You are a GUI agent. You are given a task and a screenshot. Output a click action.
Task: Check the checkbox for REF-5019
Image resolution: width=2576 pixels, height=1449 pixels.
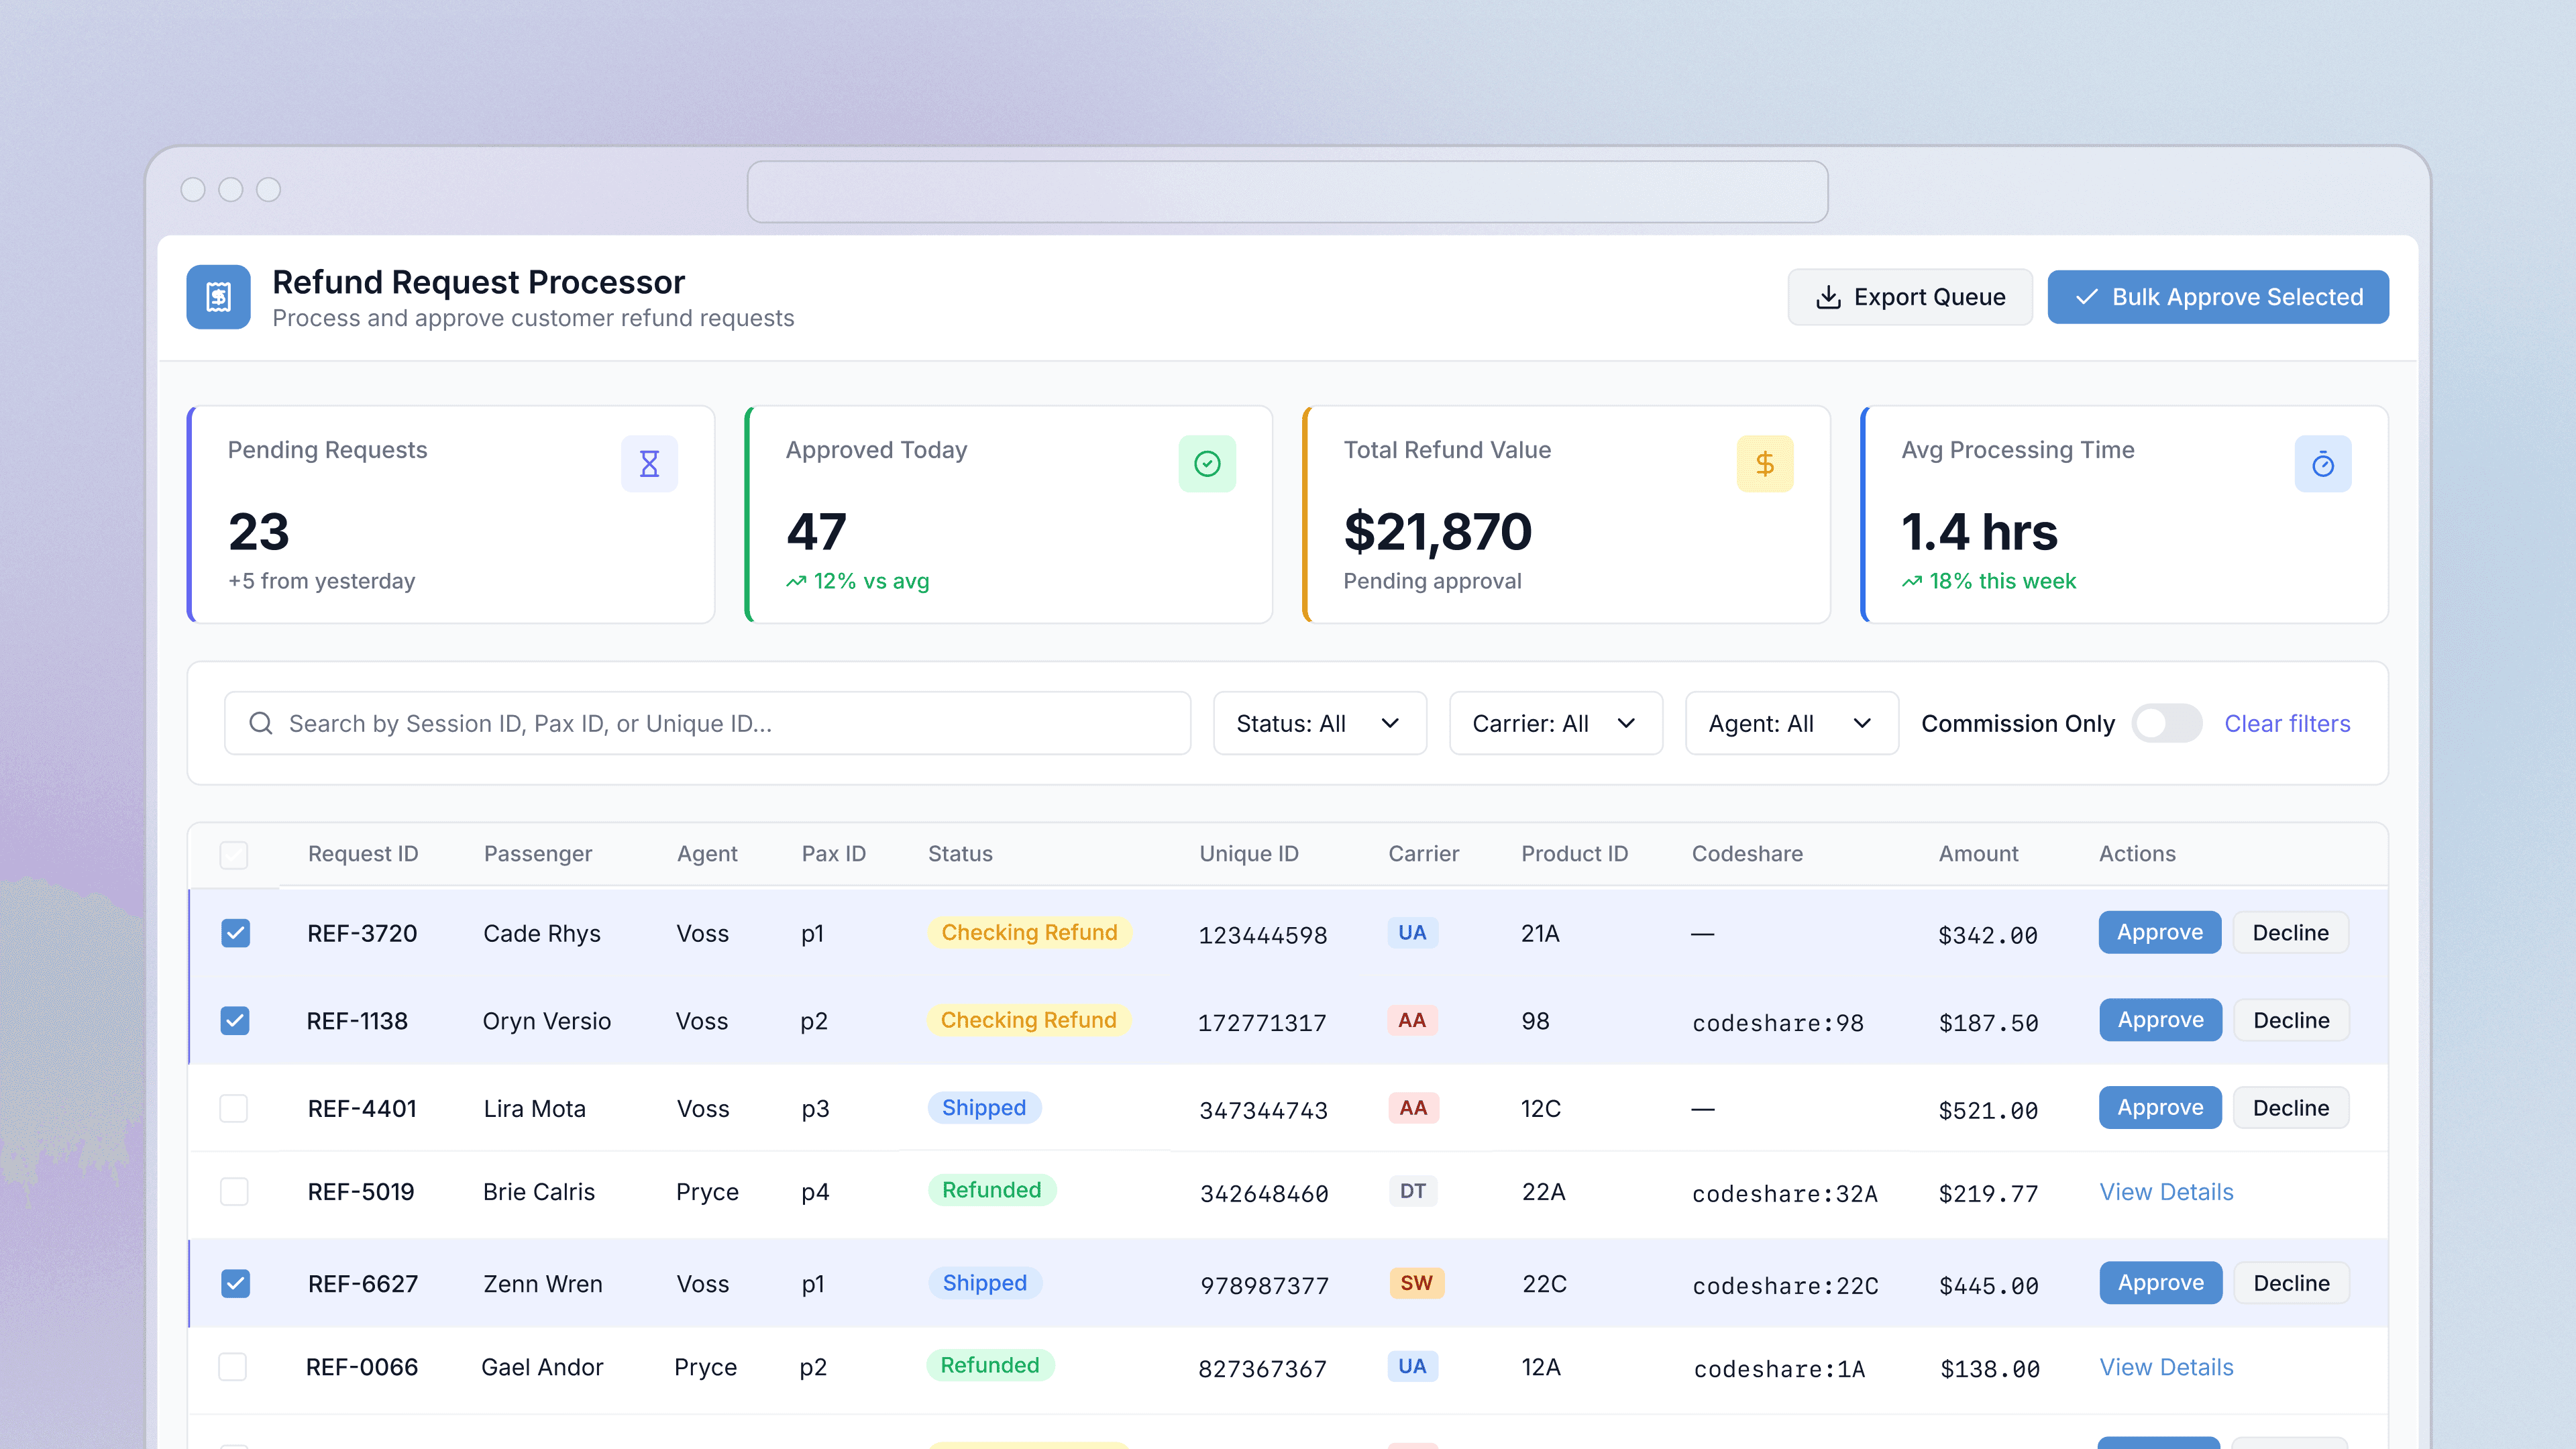234,1191
